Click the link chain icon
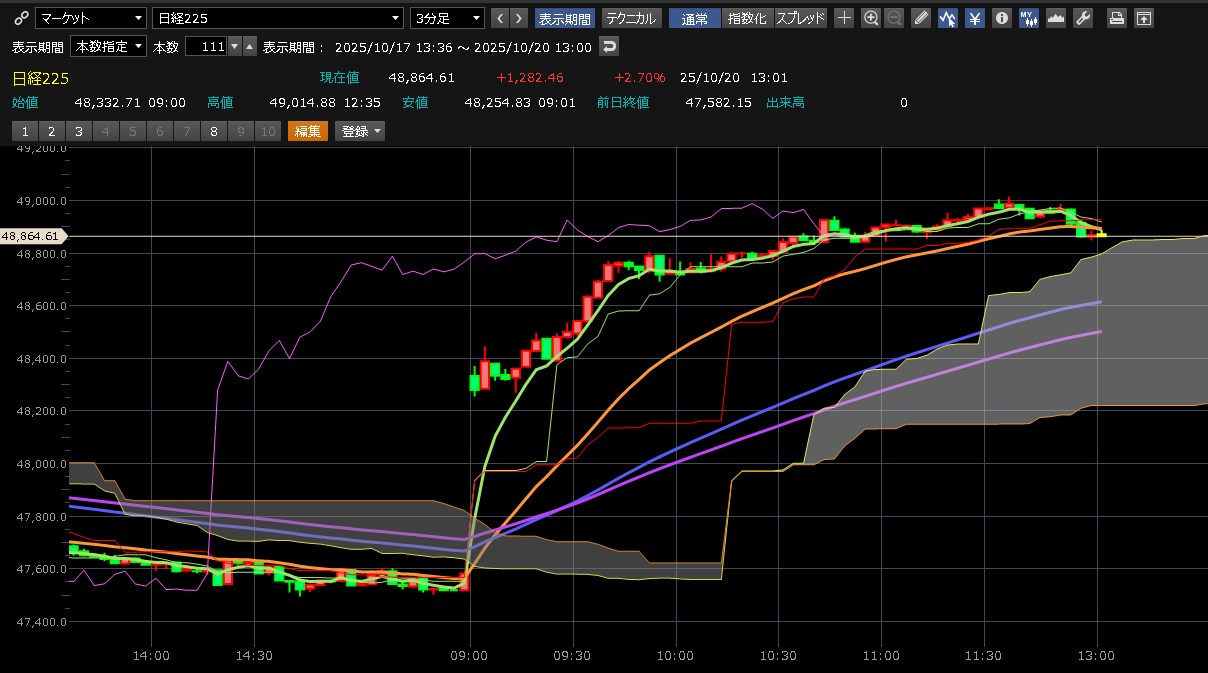The image size is (1208, 673). point(21,18)
